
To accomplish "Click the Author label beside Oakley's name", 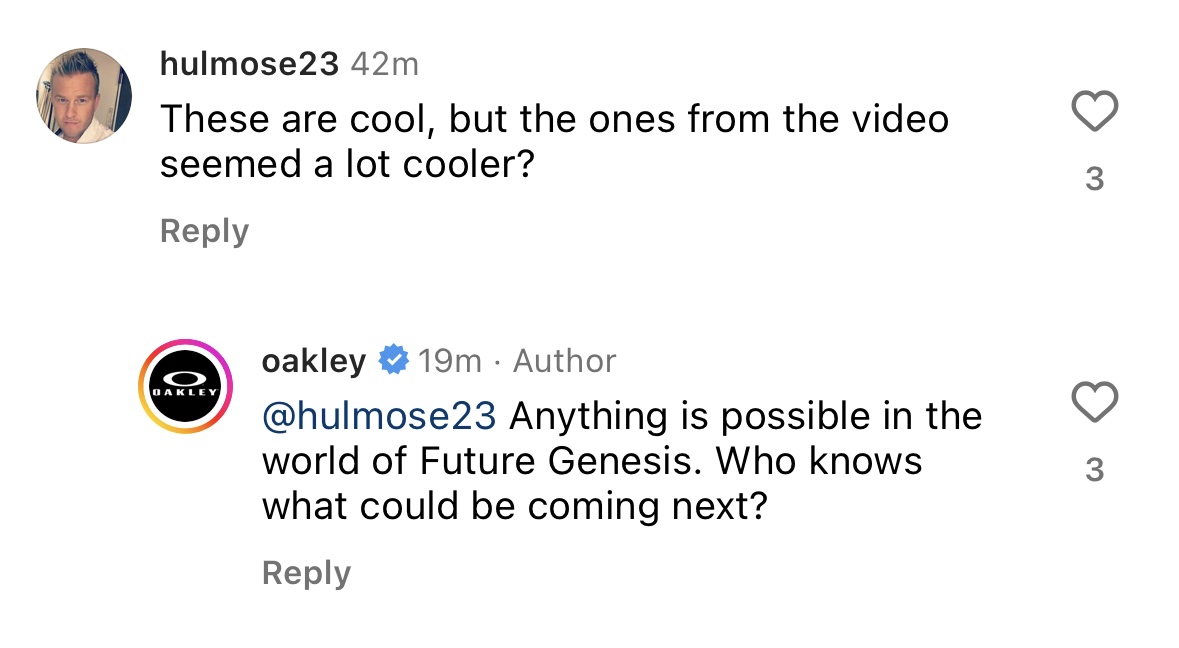I will click(565, 361).
